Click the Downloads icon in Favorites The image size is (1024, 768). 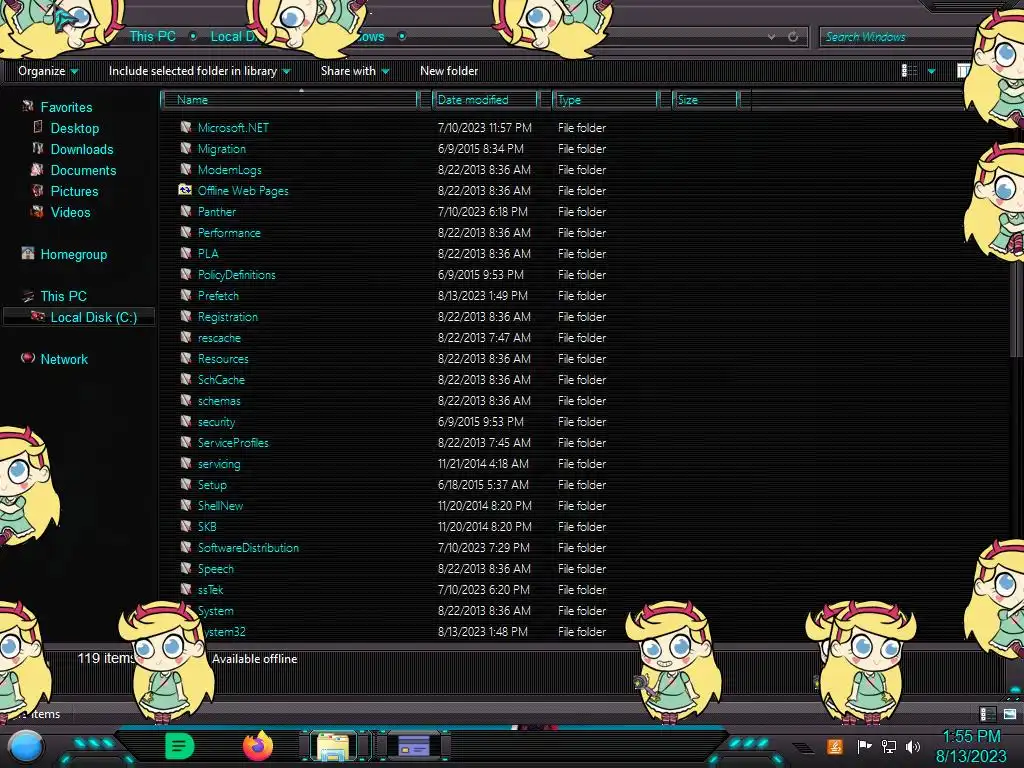[x=38, y=148]
